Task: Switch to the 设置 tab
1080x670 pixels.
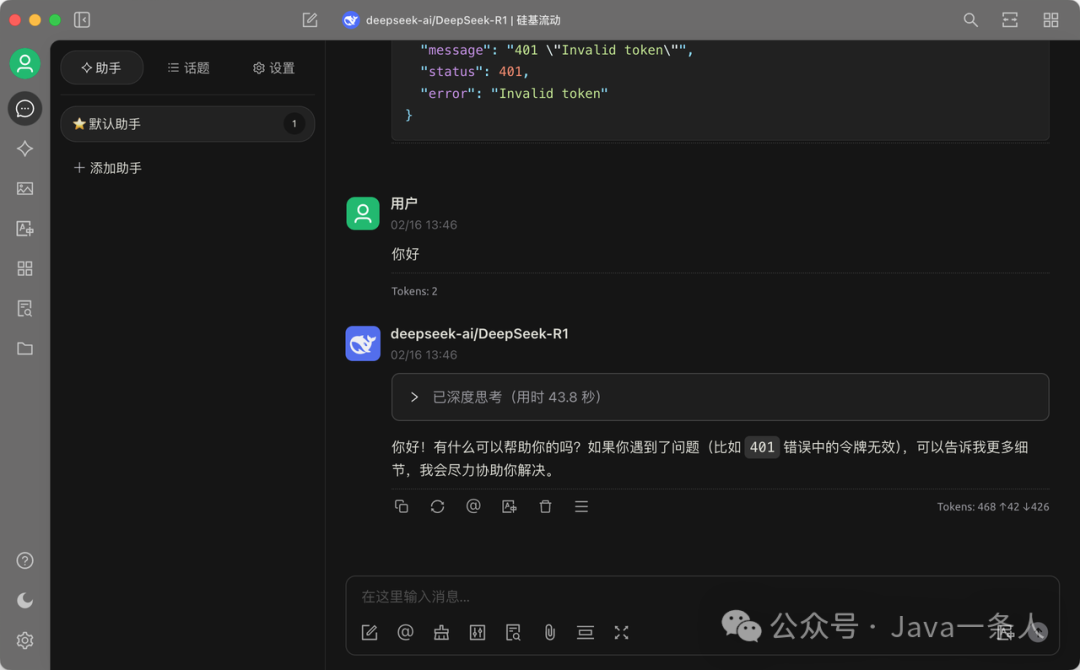Action: tap(273, 67)
